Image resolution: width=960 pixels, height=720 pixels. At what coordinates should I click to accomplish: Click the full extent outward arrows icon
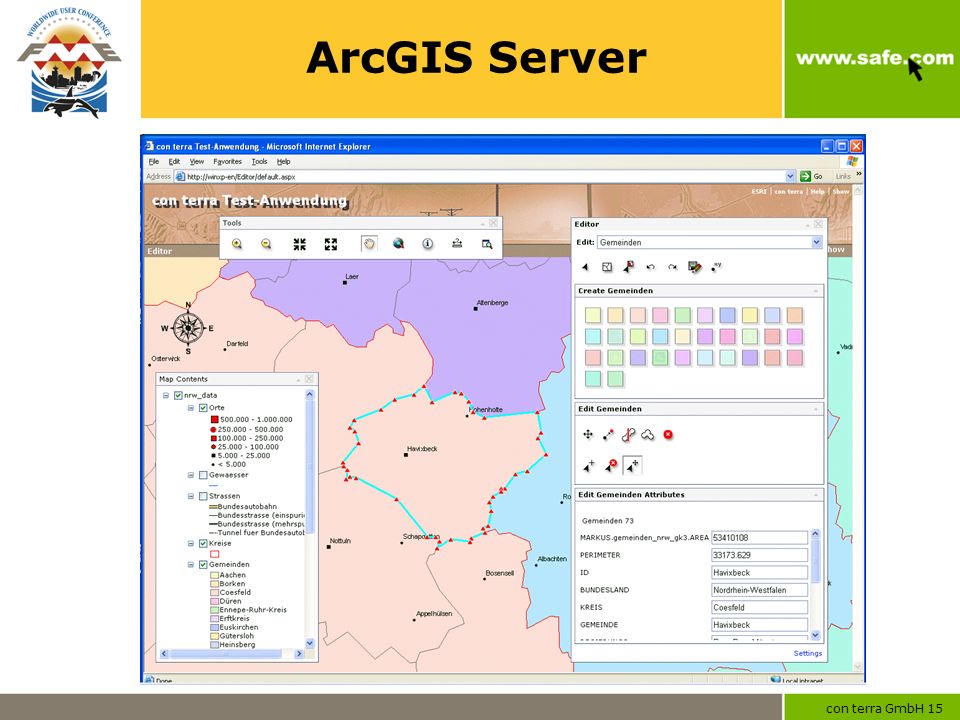coord(331,244)
